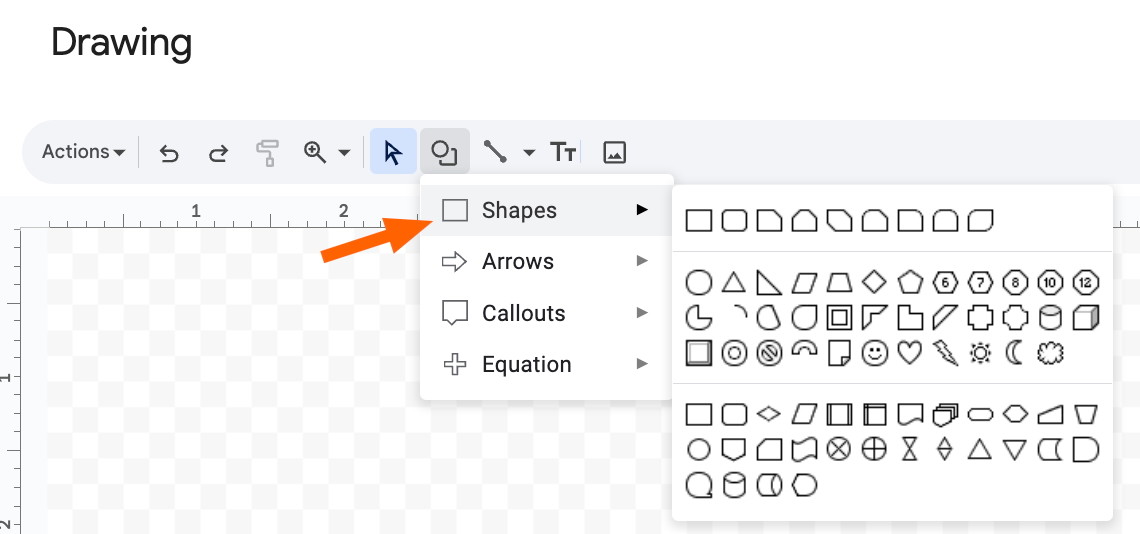This screenshot has width=1140, height=534.
Task: Select the Shapes menu entry
Action: click(546, 210)
